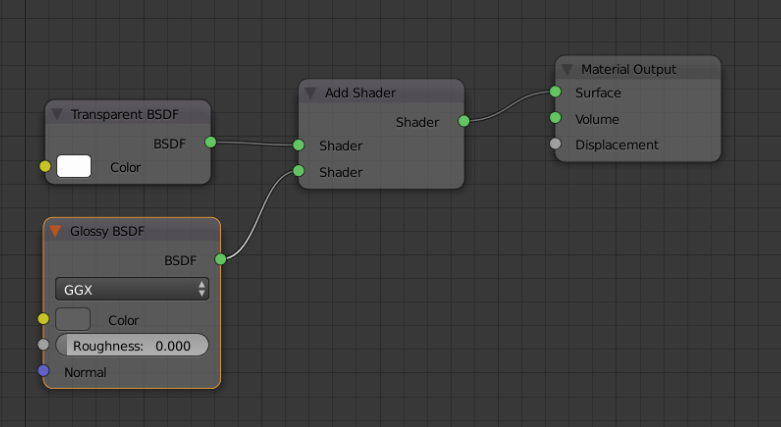This screenshot has height=427, width=781.
Task: Click the second Shader input socket
Action: [x=299, y=171]
